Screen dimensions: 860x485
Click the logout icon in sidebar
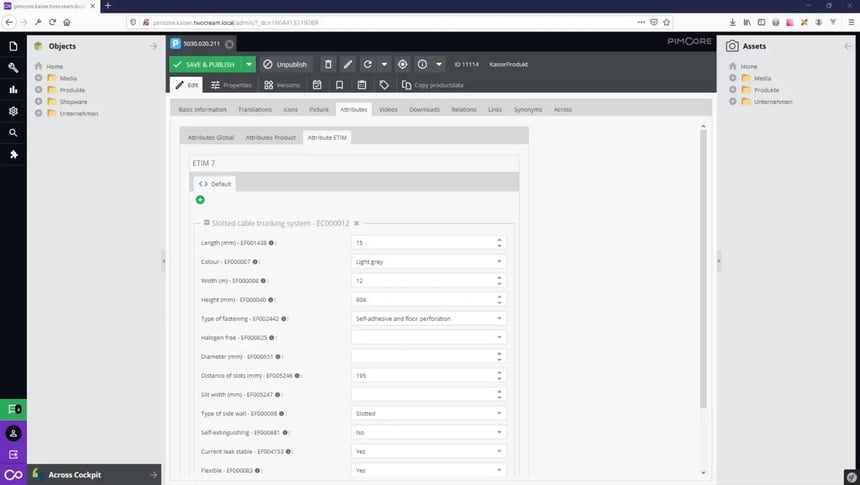pyautogui.click(x=13, y=454)
